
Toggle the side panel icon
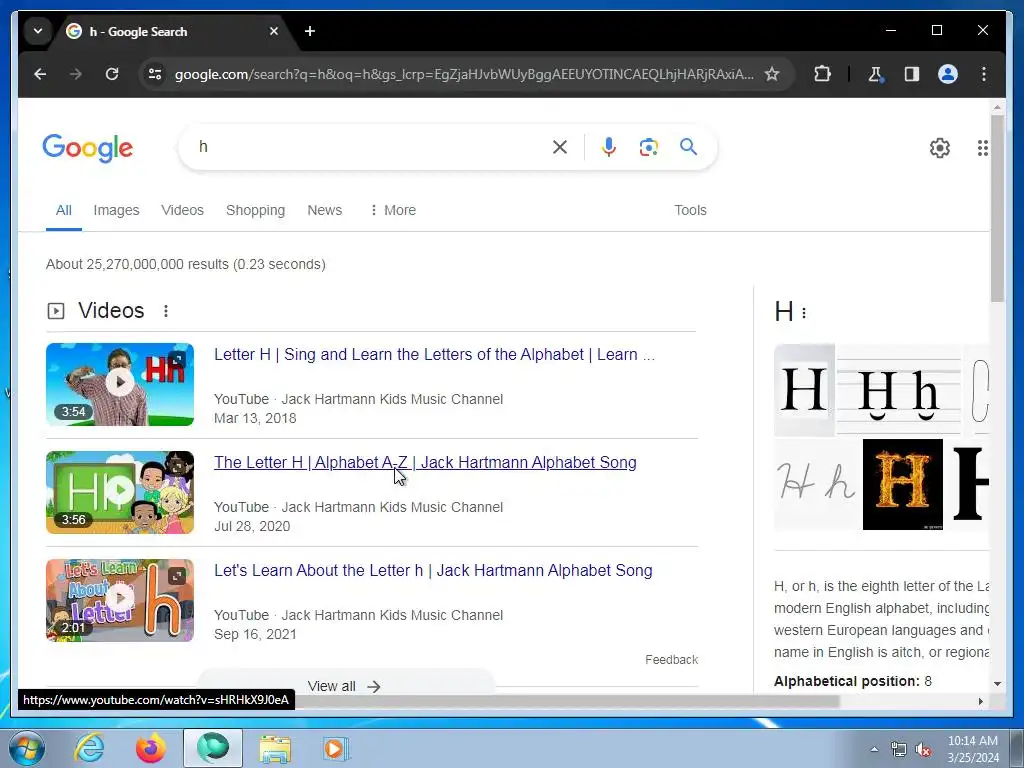912,74
